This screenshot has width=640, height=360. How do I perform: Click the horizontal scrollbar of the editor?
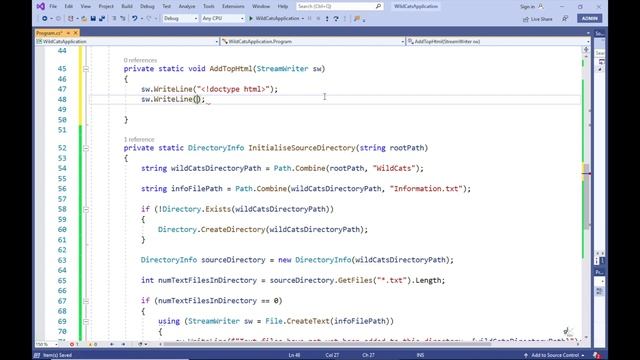click(327, 344)
